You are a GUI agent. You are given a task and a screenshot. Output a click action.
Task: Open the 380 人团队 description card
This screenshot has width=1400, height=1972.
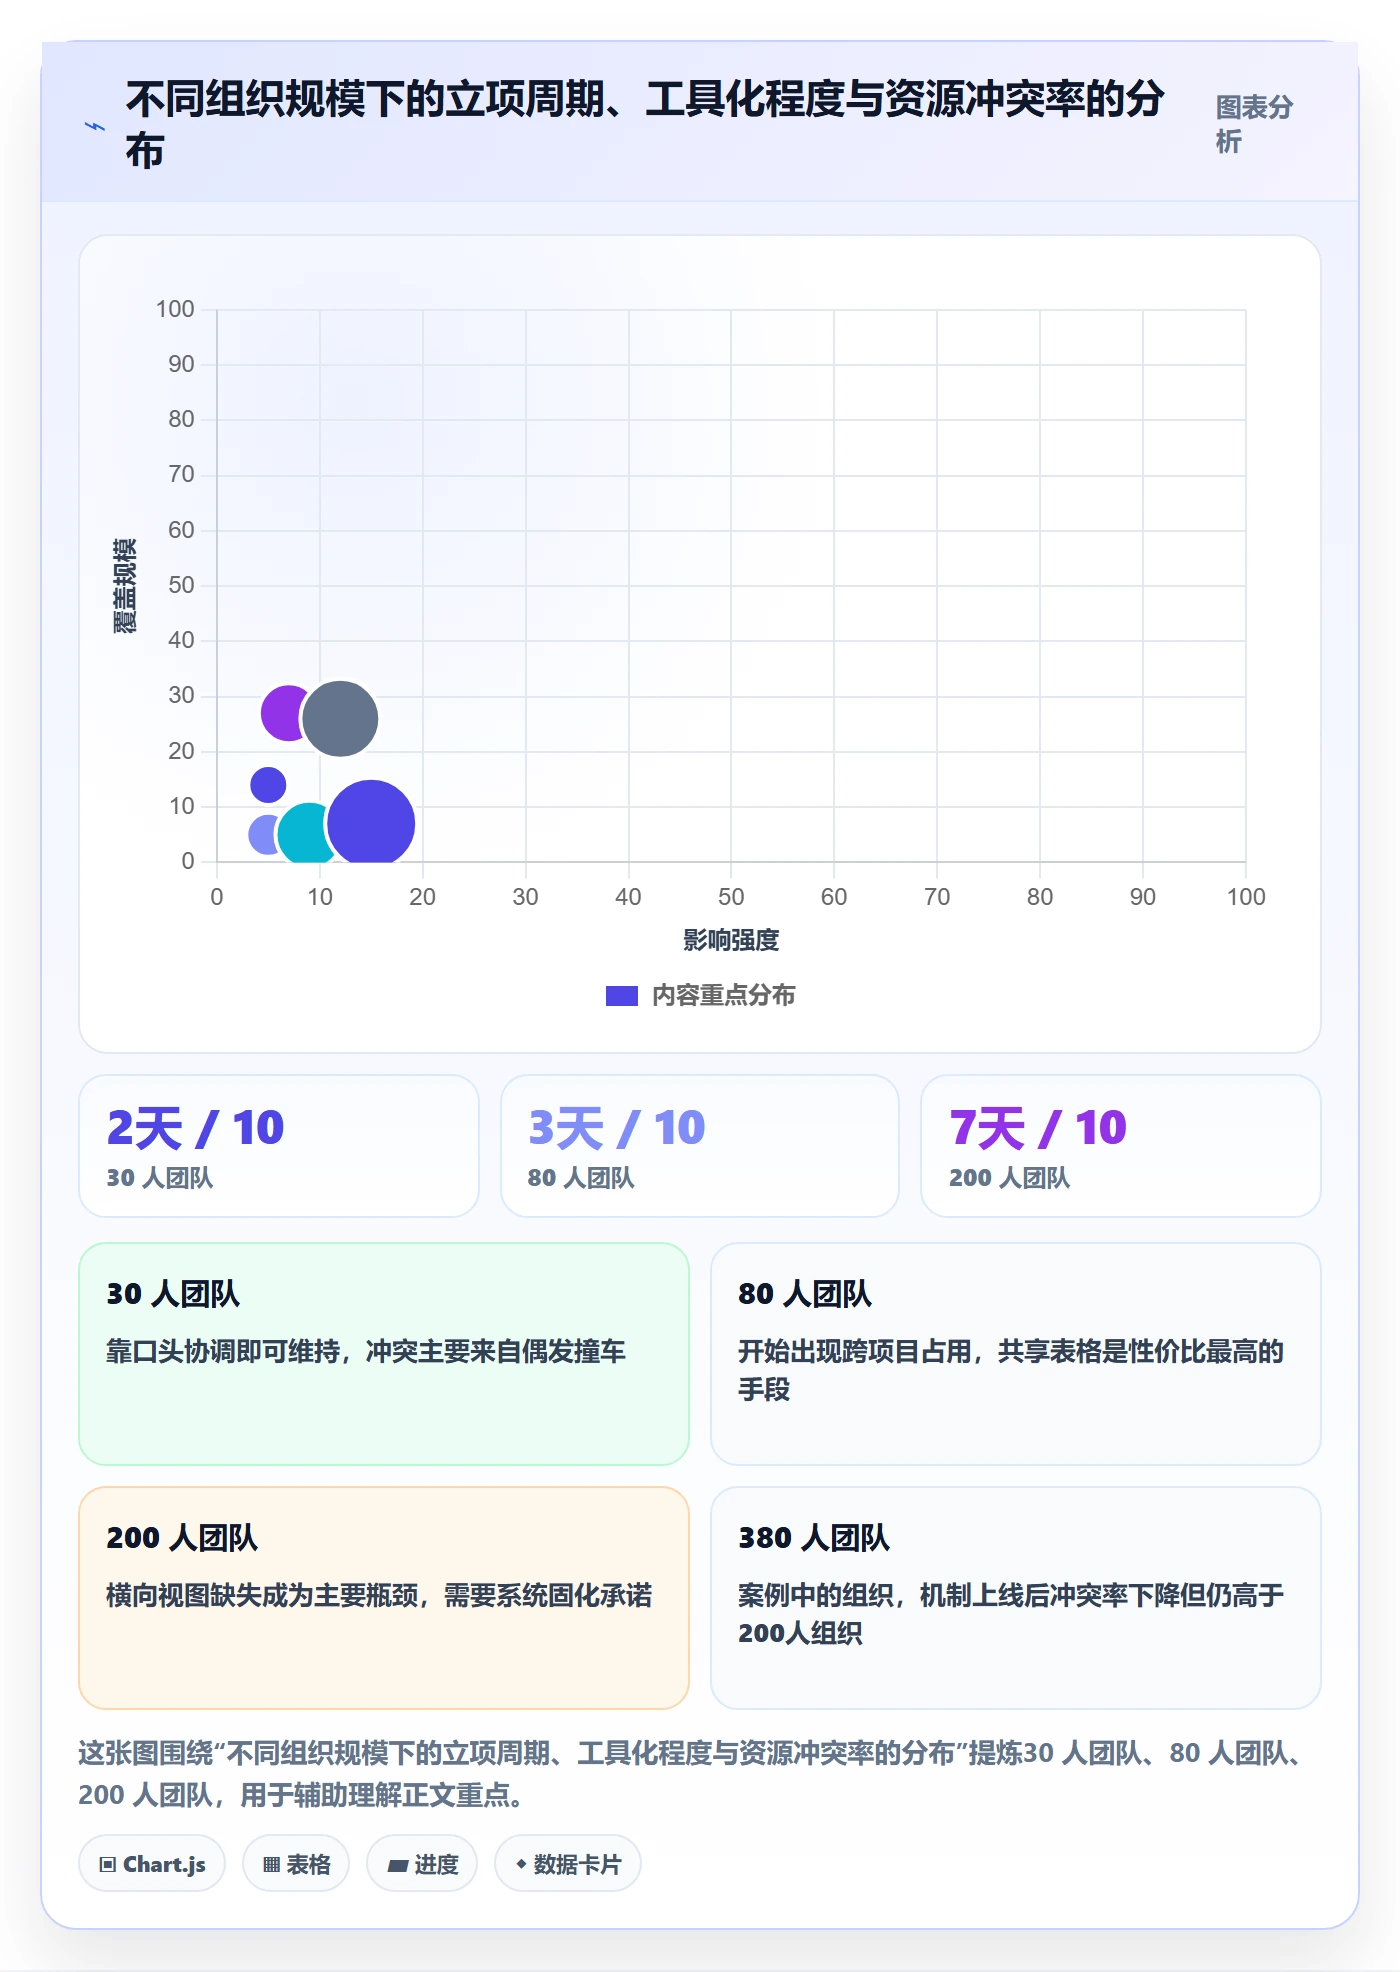1016,1598
